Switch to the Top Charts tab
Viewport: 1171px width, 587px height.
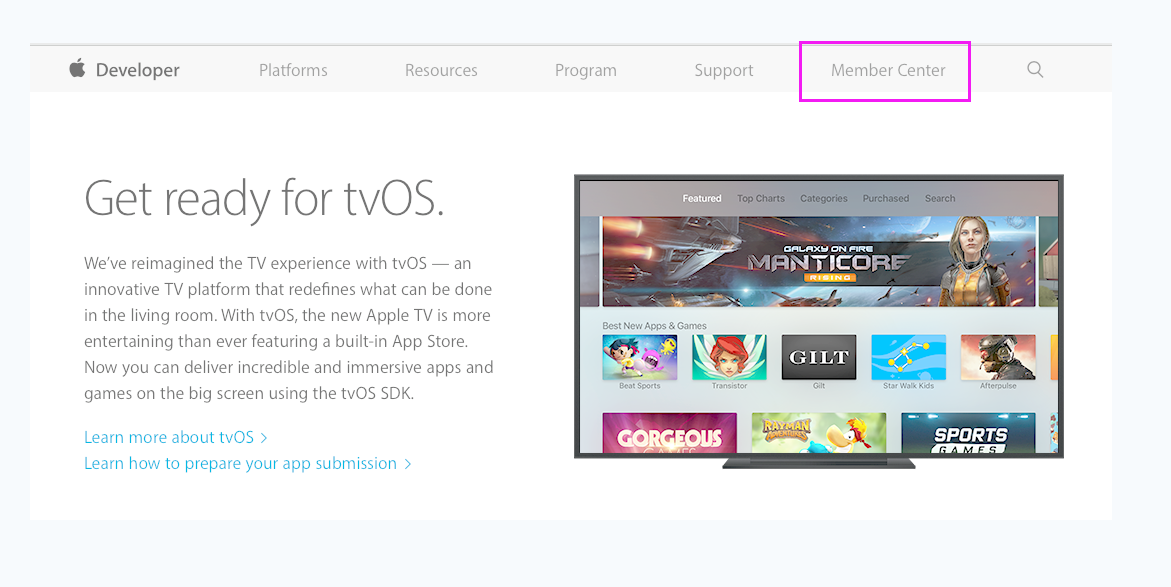click(x=761, y=198)
